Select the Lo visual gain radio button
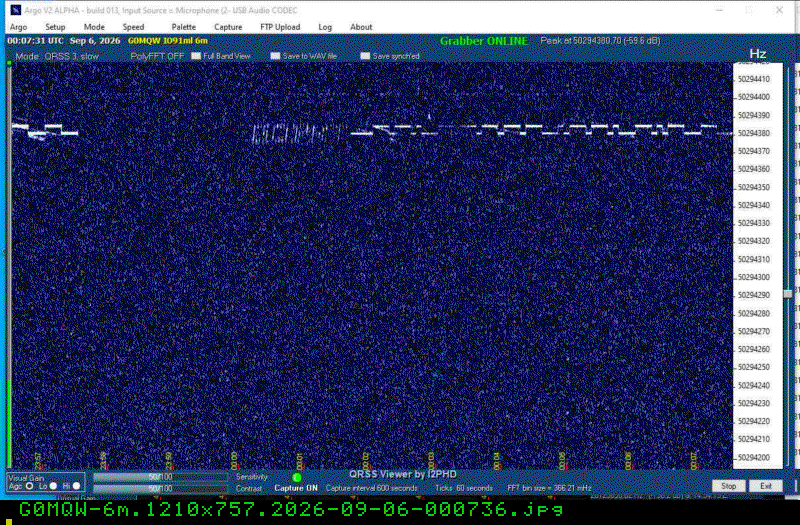This screenshot has height=525, width=800. (x=53, y=486)
